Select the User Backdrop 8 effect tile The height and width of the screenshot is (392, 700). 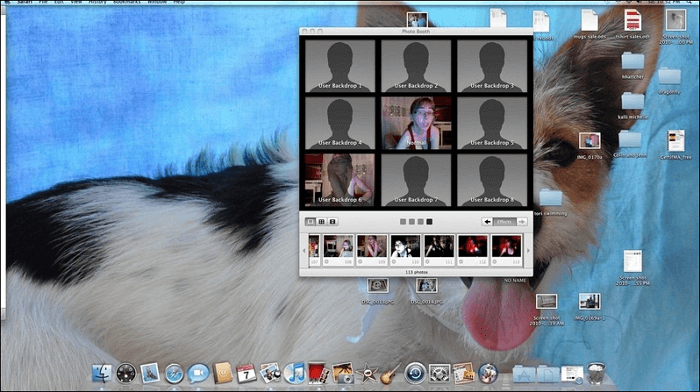pyautogui.click(x=492, y=180)
